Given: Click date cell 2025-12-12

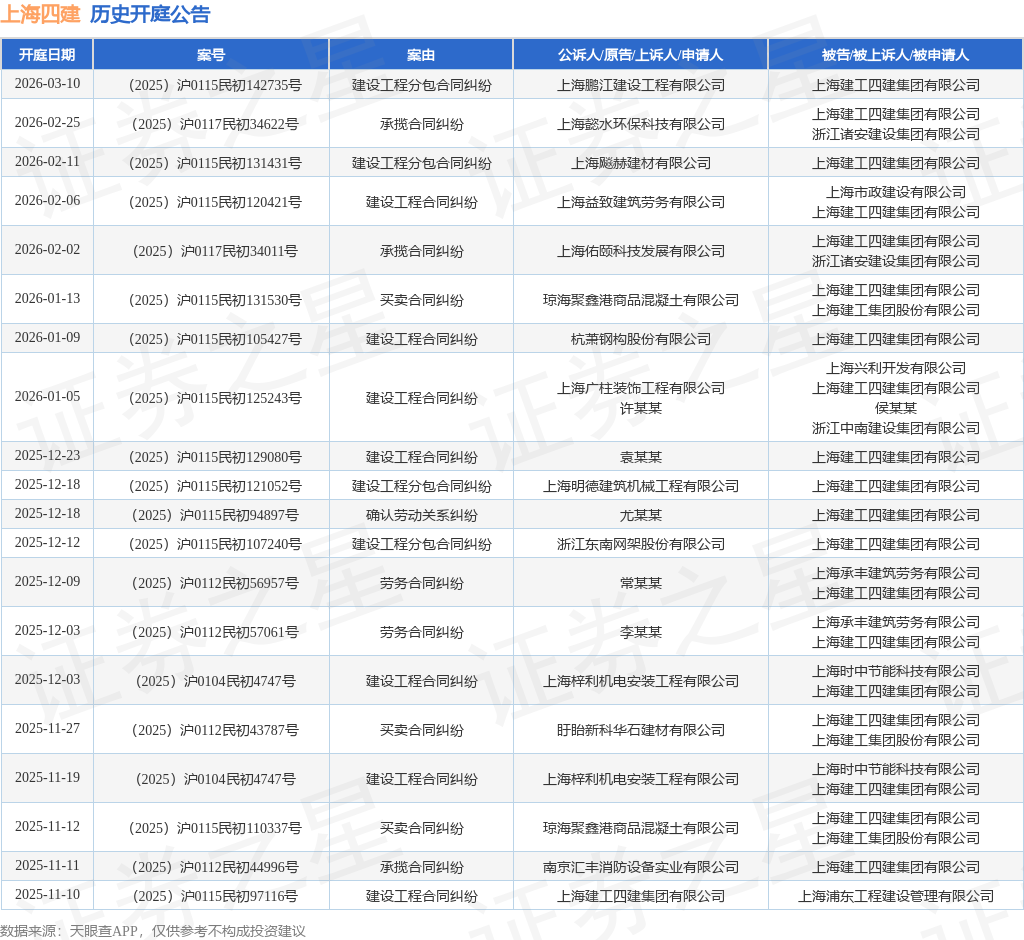Looking at the screenshot, I should [x=48, y=543].
